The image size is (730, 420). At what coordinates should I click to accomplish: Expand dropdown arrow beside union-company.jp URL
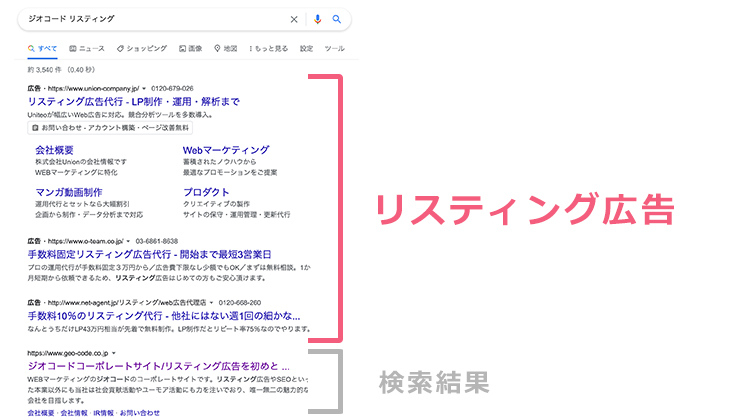pos(143,88)
